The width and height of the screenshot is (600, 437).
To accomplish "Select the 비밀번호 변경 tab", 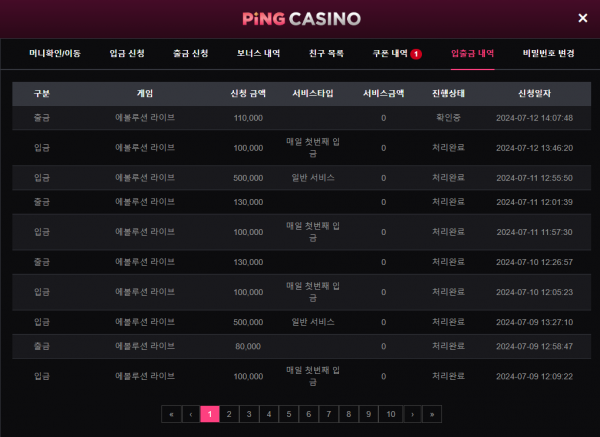I will tap(548, 53).
